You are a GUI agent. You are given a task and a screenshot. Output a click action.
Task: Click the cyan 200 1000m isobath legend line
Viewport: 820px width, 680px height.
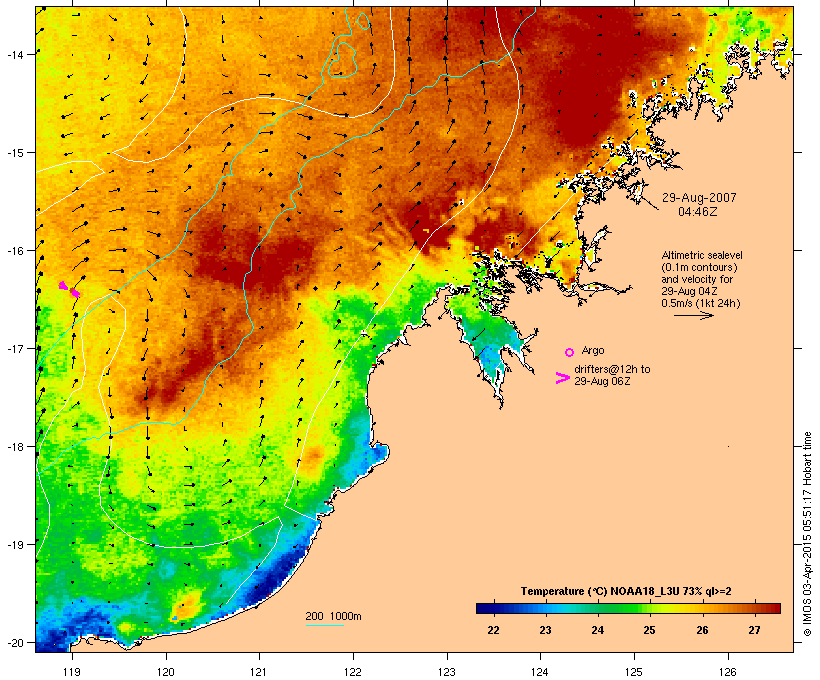tap(324, 625)
